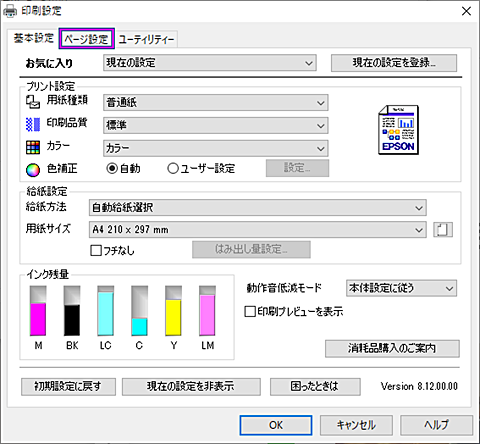Viewport: 480px width, 444px height.
Task: Click the paper orientation icon beside paper size
Action: (443, 230)
